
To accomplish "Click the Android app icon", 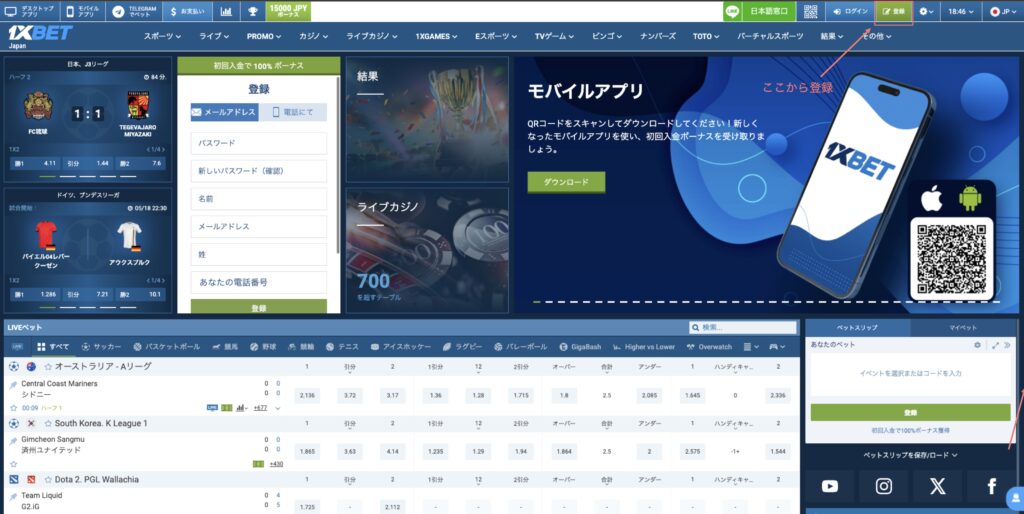I will tap(970, 199).
